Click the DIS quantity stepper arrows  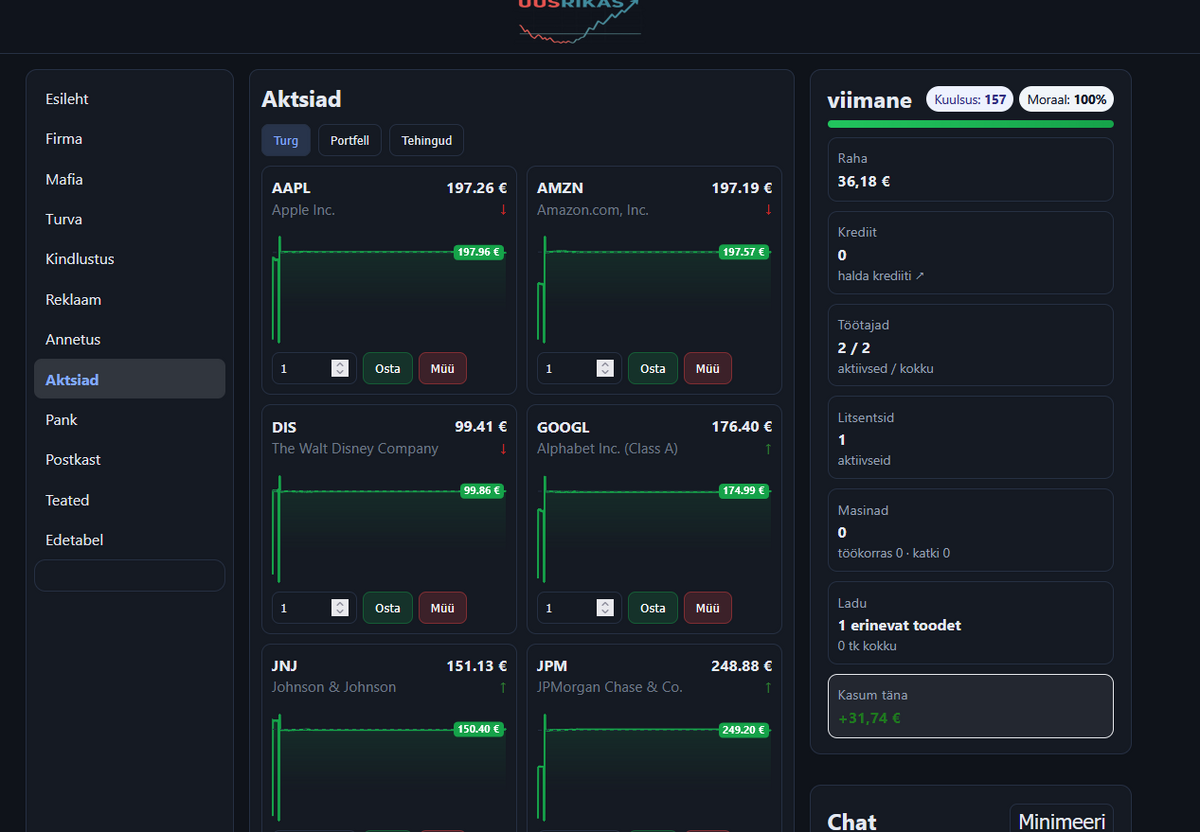pos(340,607)
